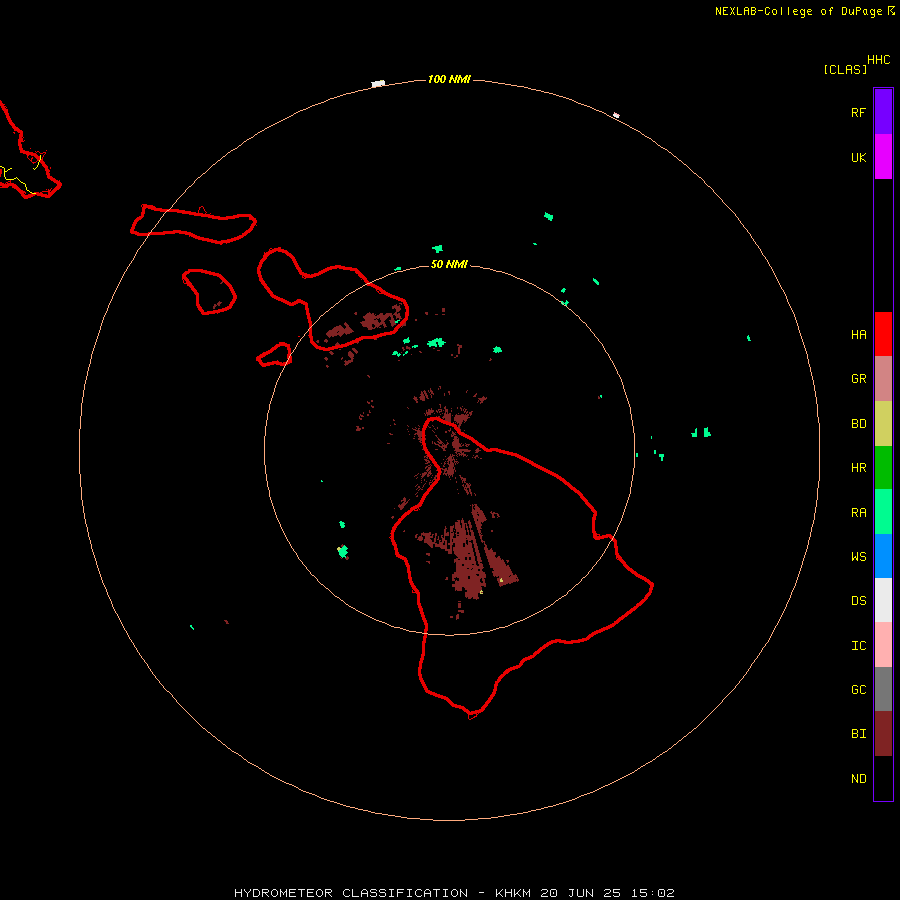Screen dimensions: 900x900
Task: Click the purple RF color swatch
Action: coord(883,112)
